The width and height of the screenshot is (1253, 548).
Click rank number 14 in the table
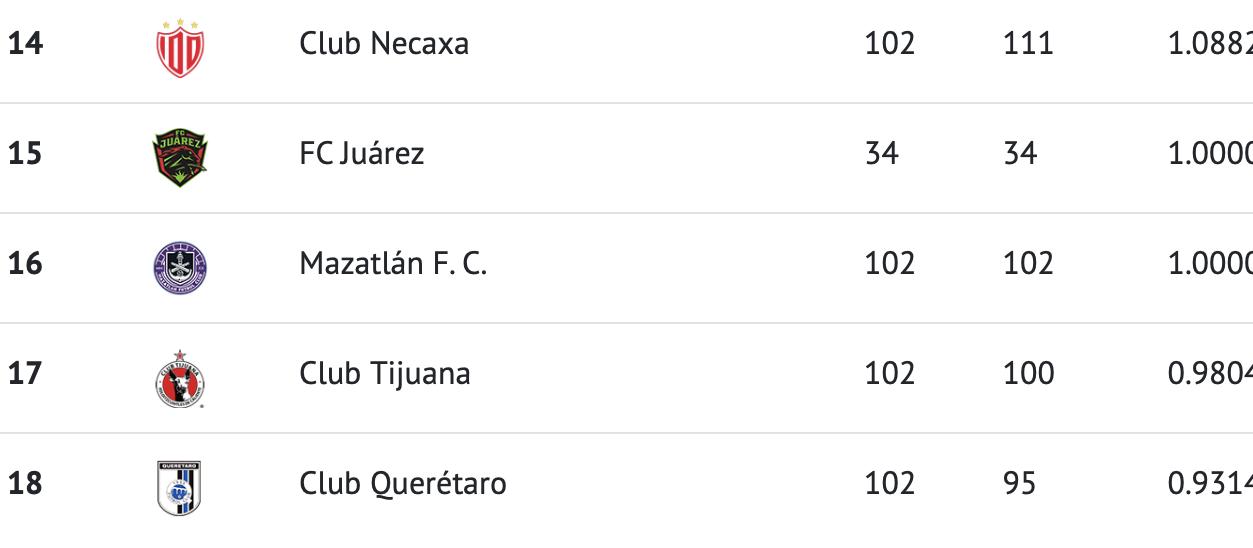[x=26, y=44]
